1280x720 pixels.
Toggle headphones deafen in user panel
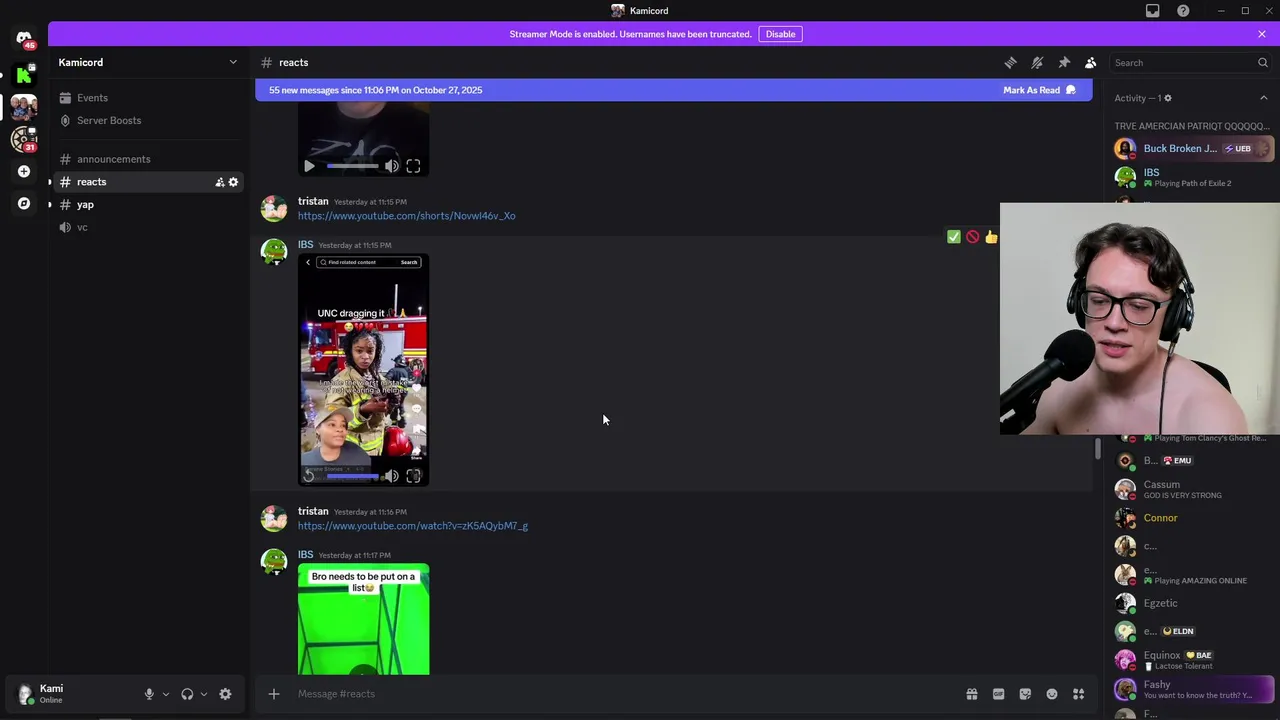187,694
